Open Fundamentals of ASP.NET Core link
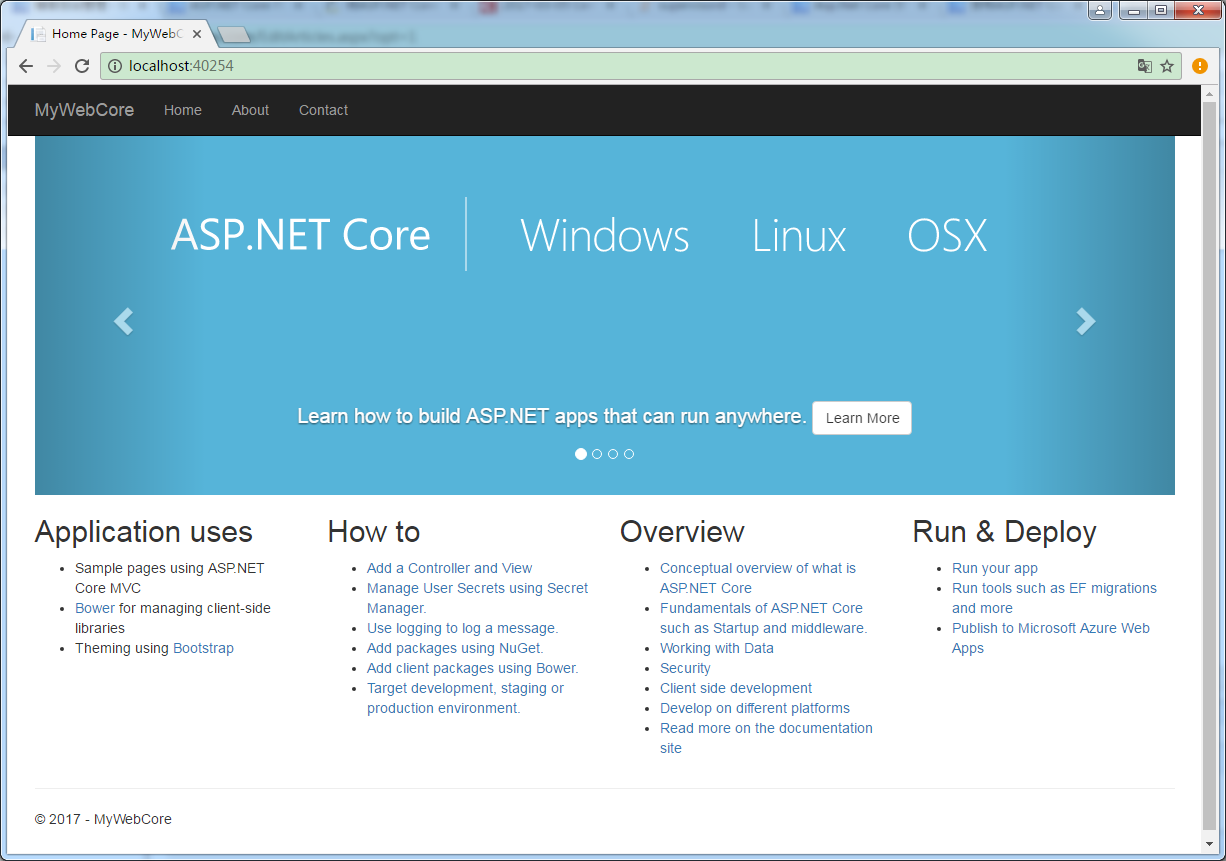The height and width of the screenshot is (861, 1226). click(763, 618)
